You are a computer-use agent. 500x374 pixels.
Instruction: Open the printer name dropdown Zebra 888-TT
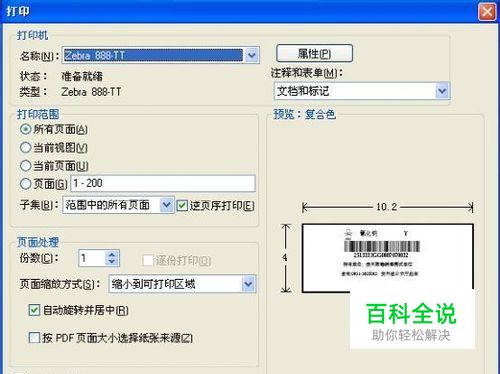(x=161, y=55)
